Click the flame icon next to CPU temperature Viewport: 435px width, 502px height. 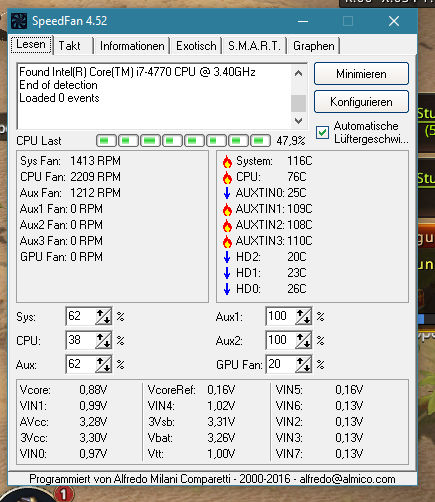click(227, 177)
